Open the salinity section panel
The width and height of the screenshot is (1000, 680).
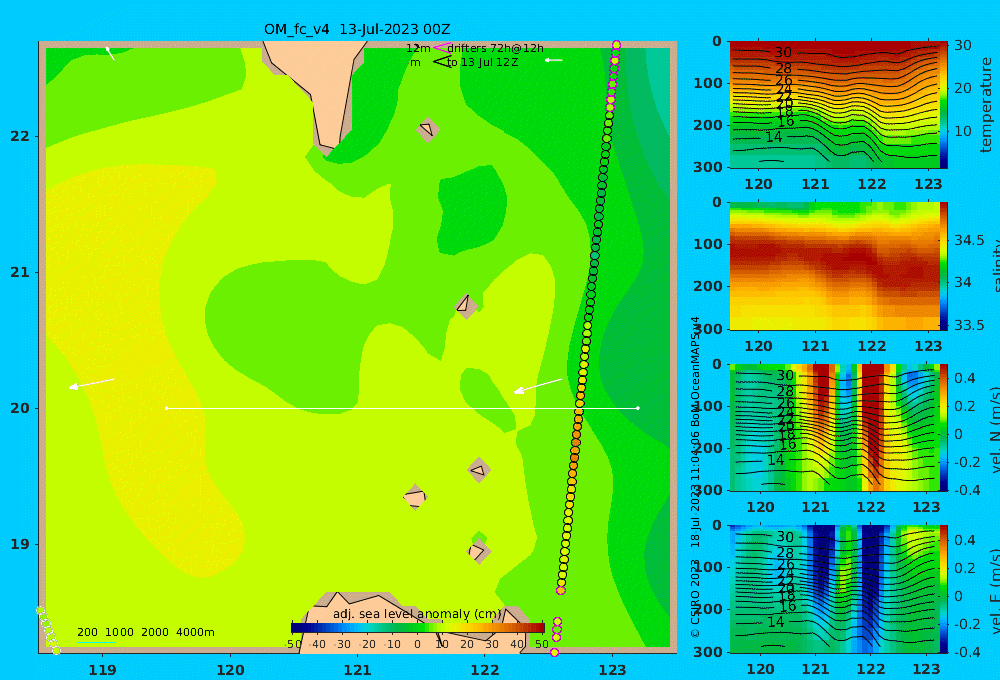point(834,266)
